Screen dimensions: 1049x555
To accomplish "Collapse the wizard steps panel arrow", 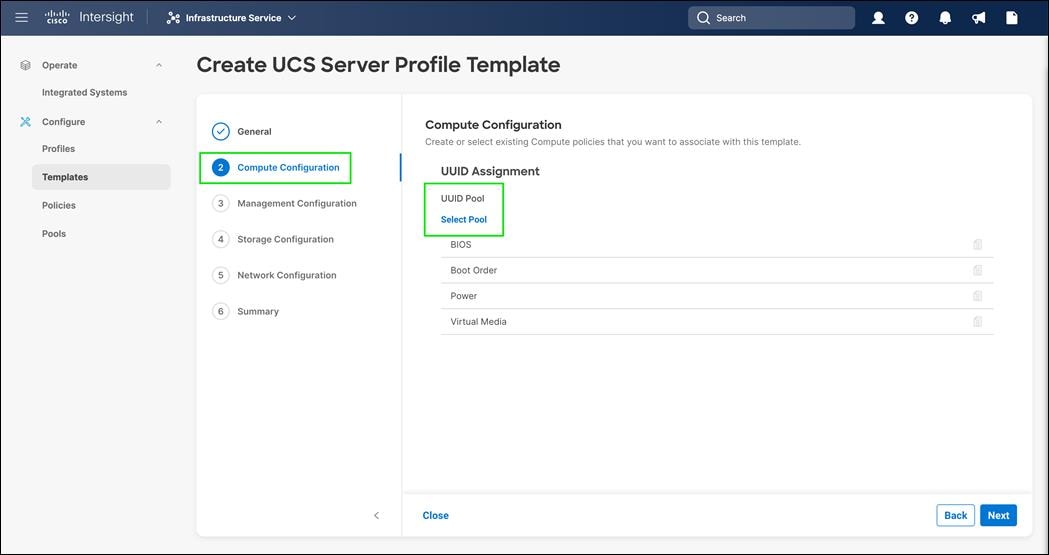I will coord(376,516).
